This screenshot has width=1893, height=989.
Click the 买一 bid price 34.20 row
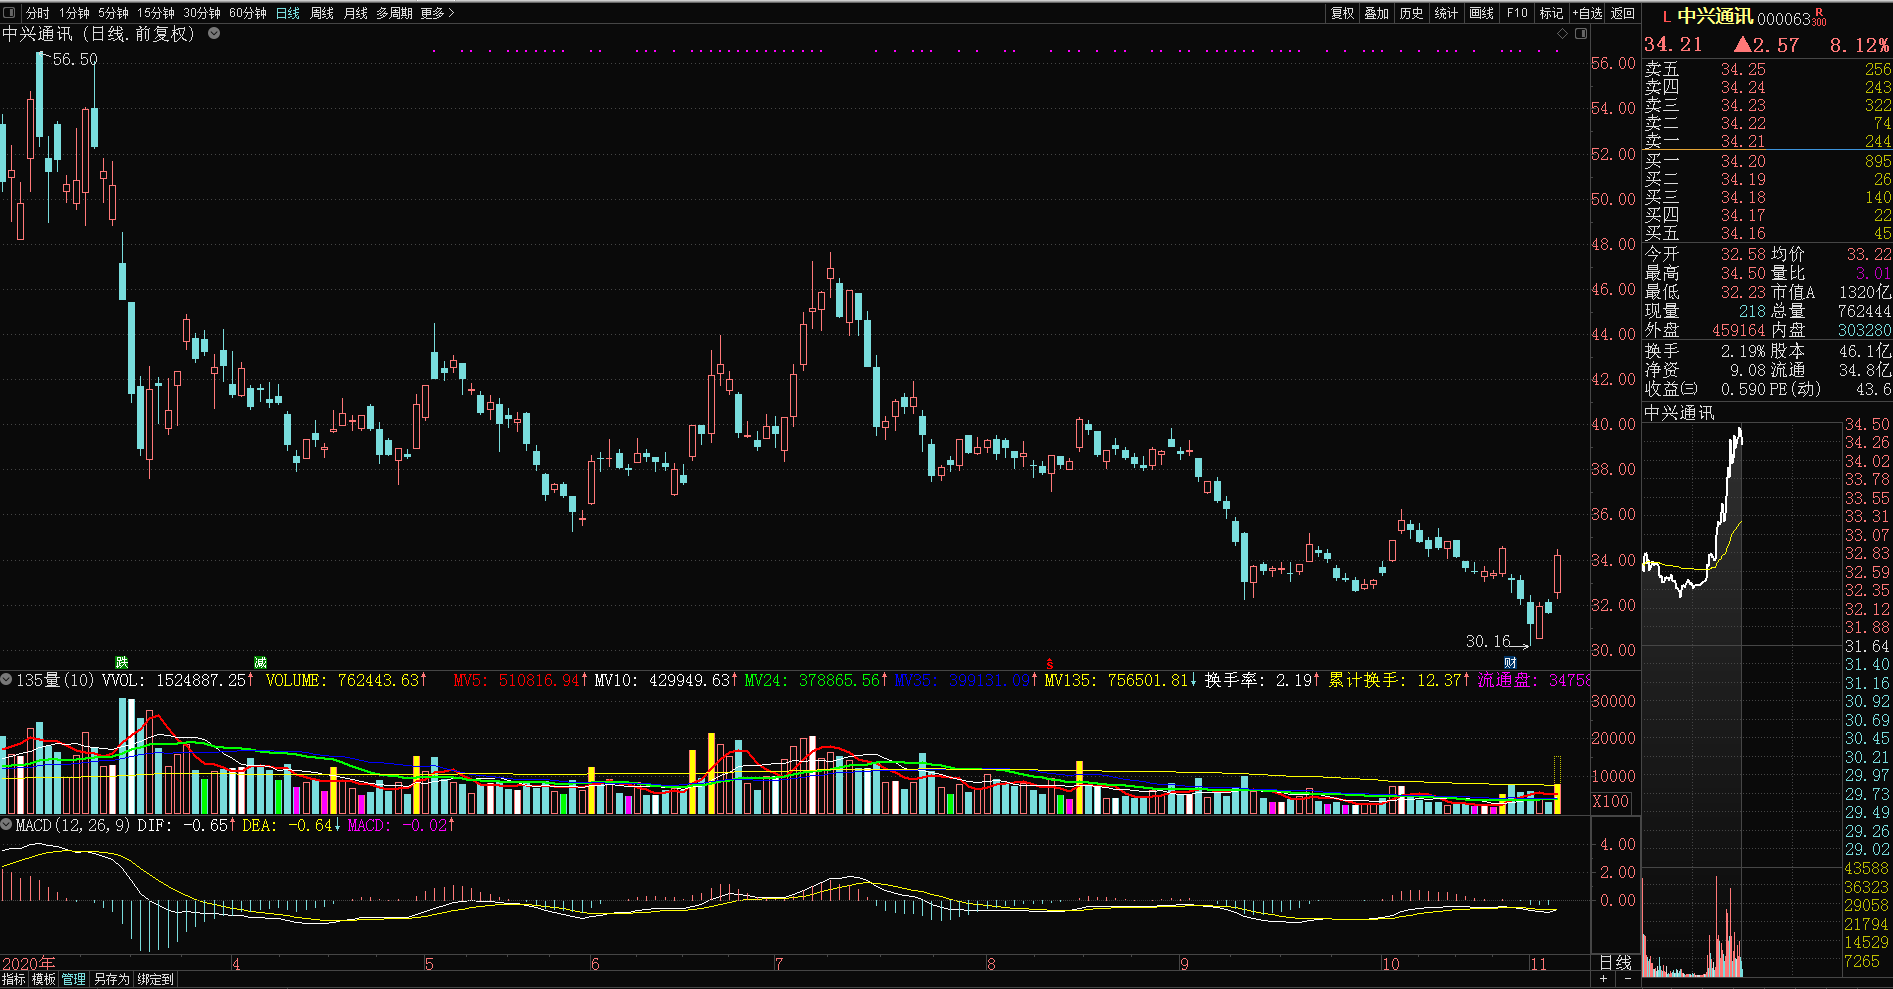[1767, 161]
